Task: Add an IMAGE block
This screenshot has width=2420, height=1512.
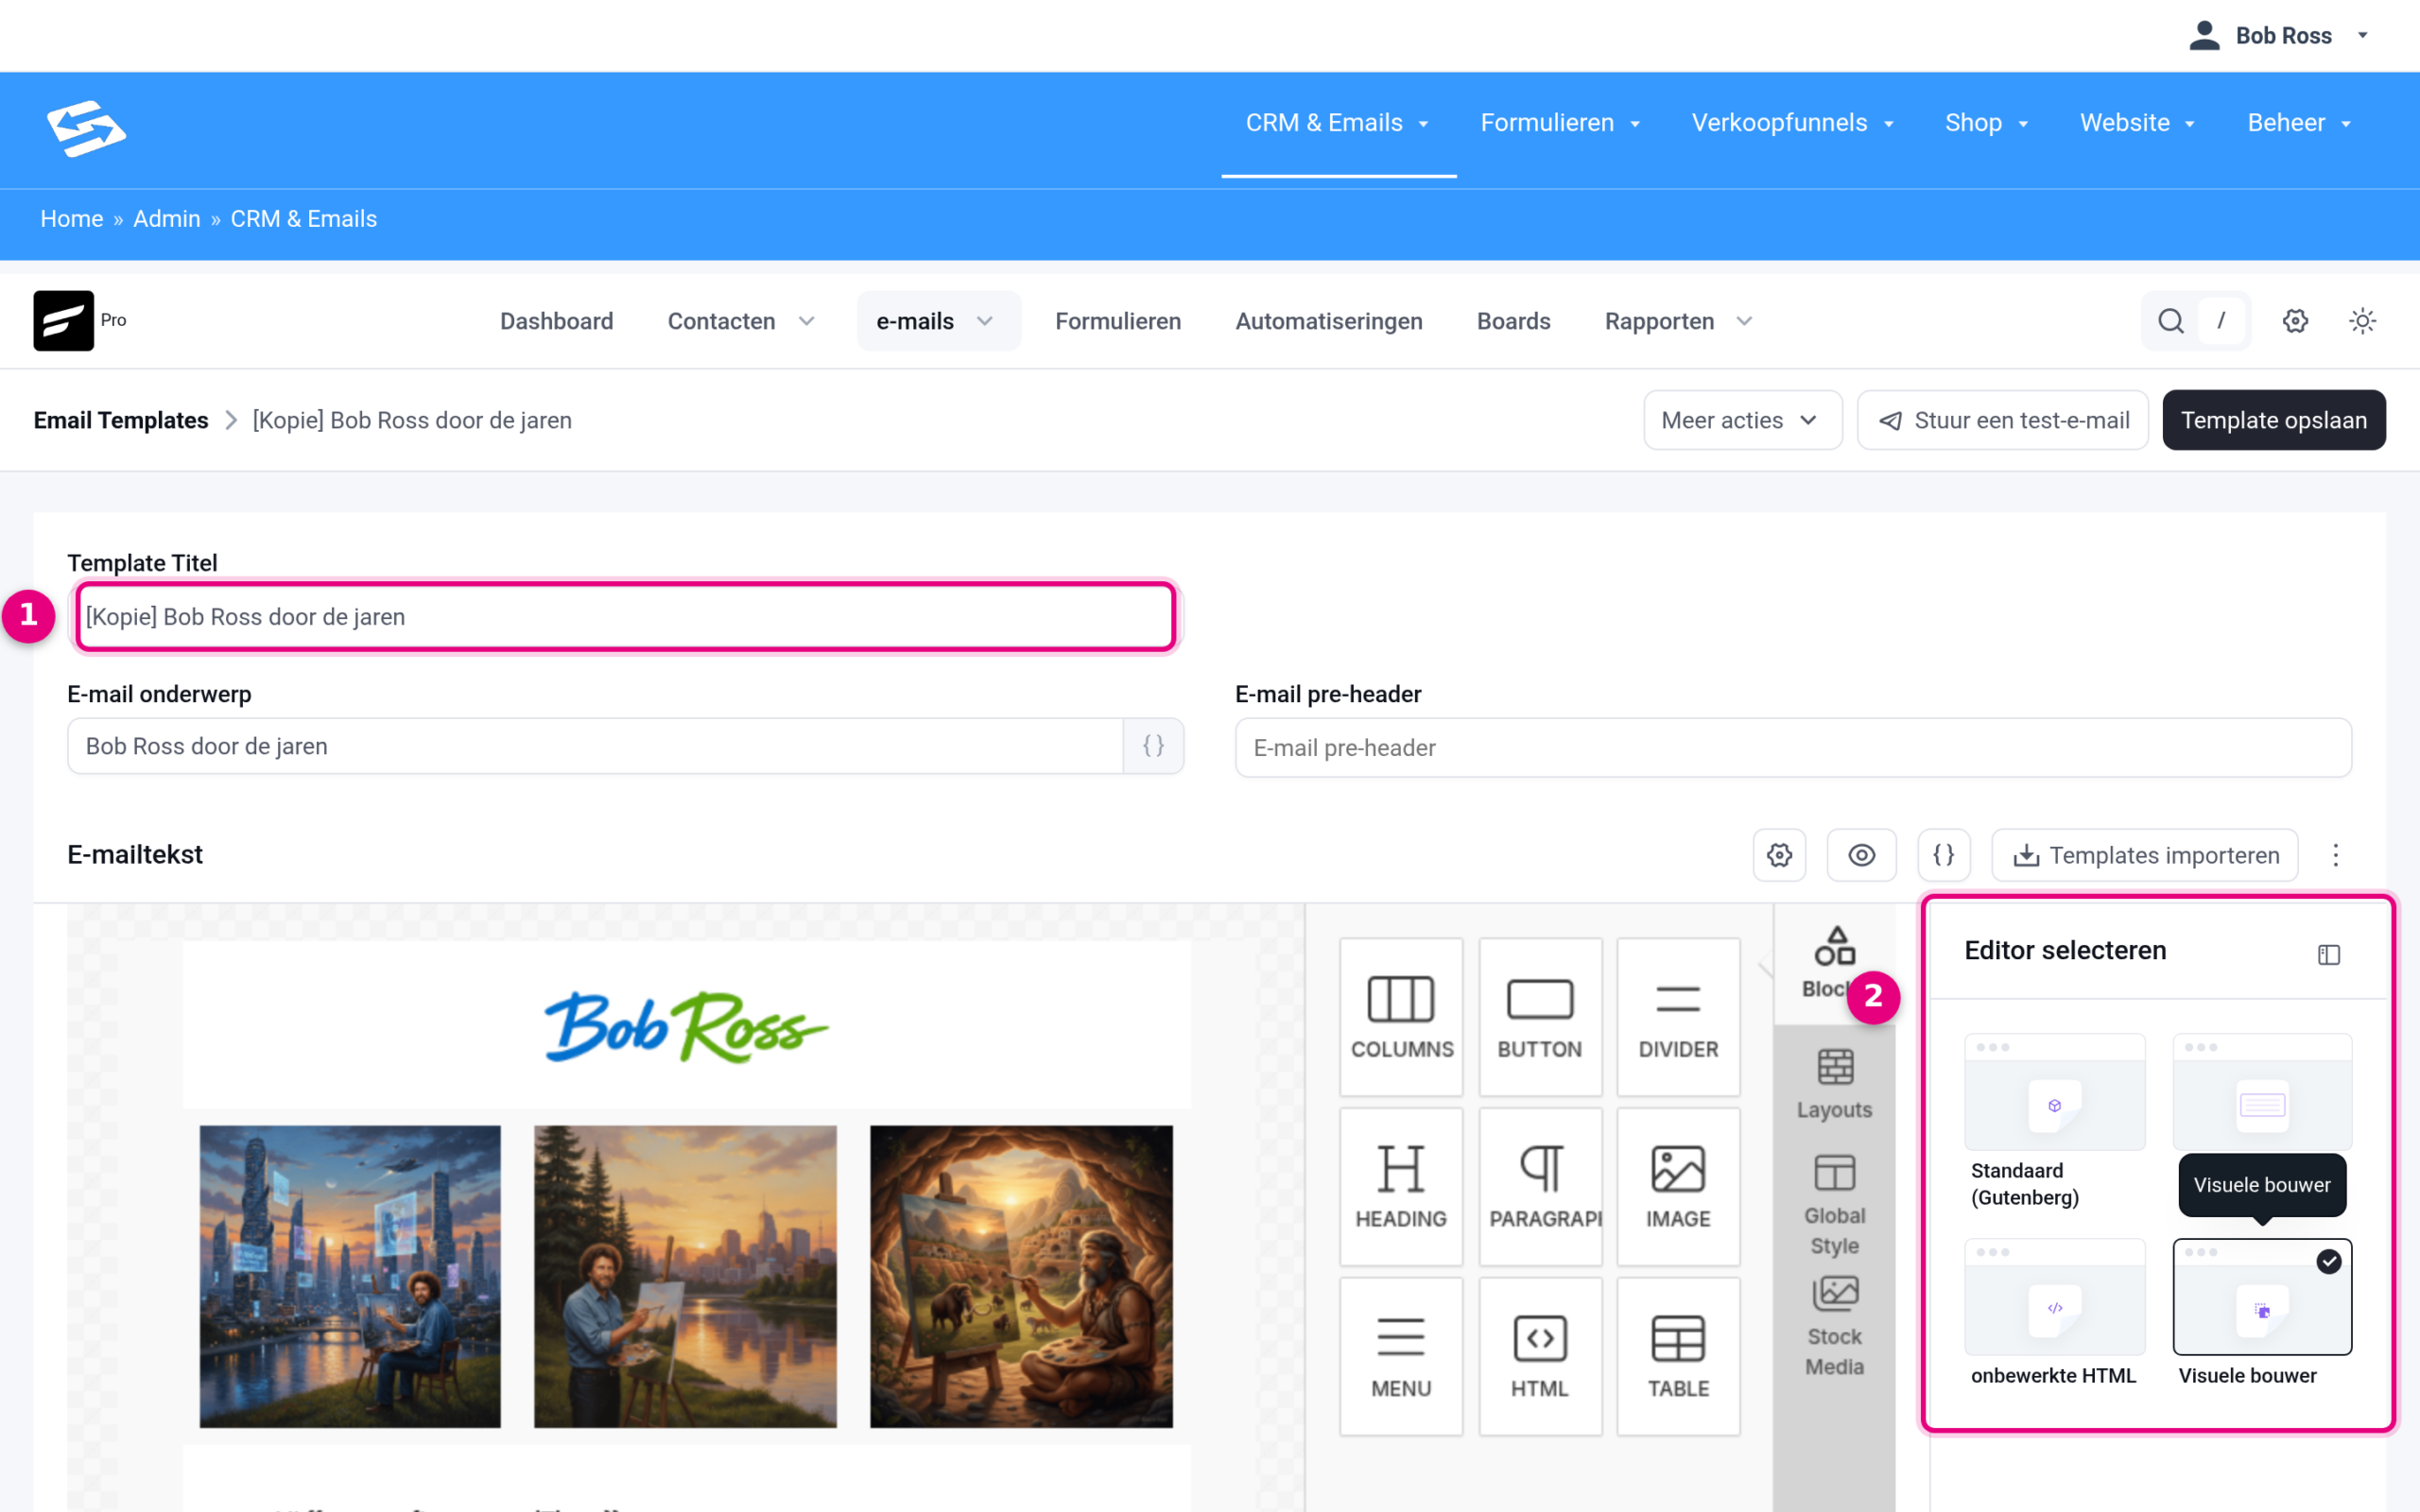Action: (x=1678, y=1187)
